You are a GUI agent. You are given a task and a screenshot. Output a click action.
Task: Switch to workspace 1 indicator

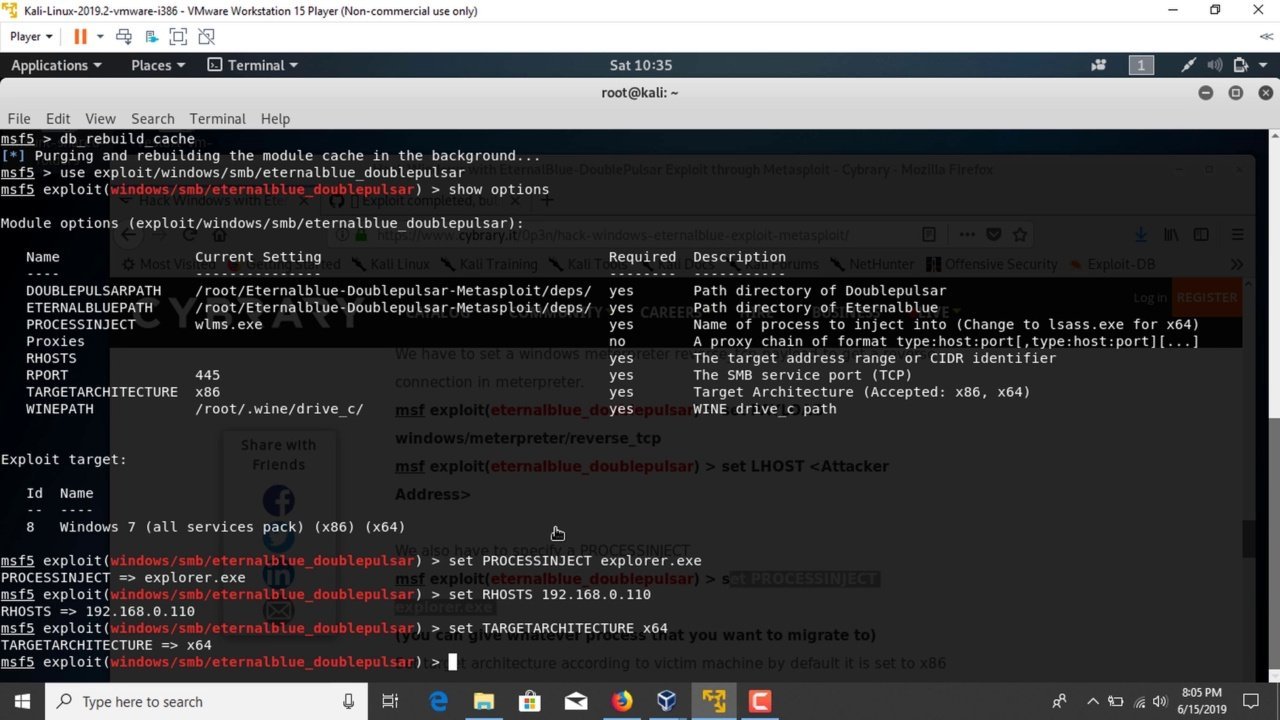click(x=1141, y=65)
